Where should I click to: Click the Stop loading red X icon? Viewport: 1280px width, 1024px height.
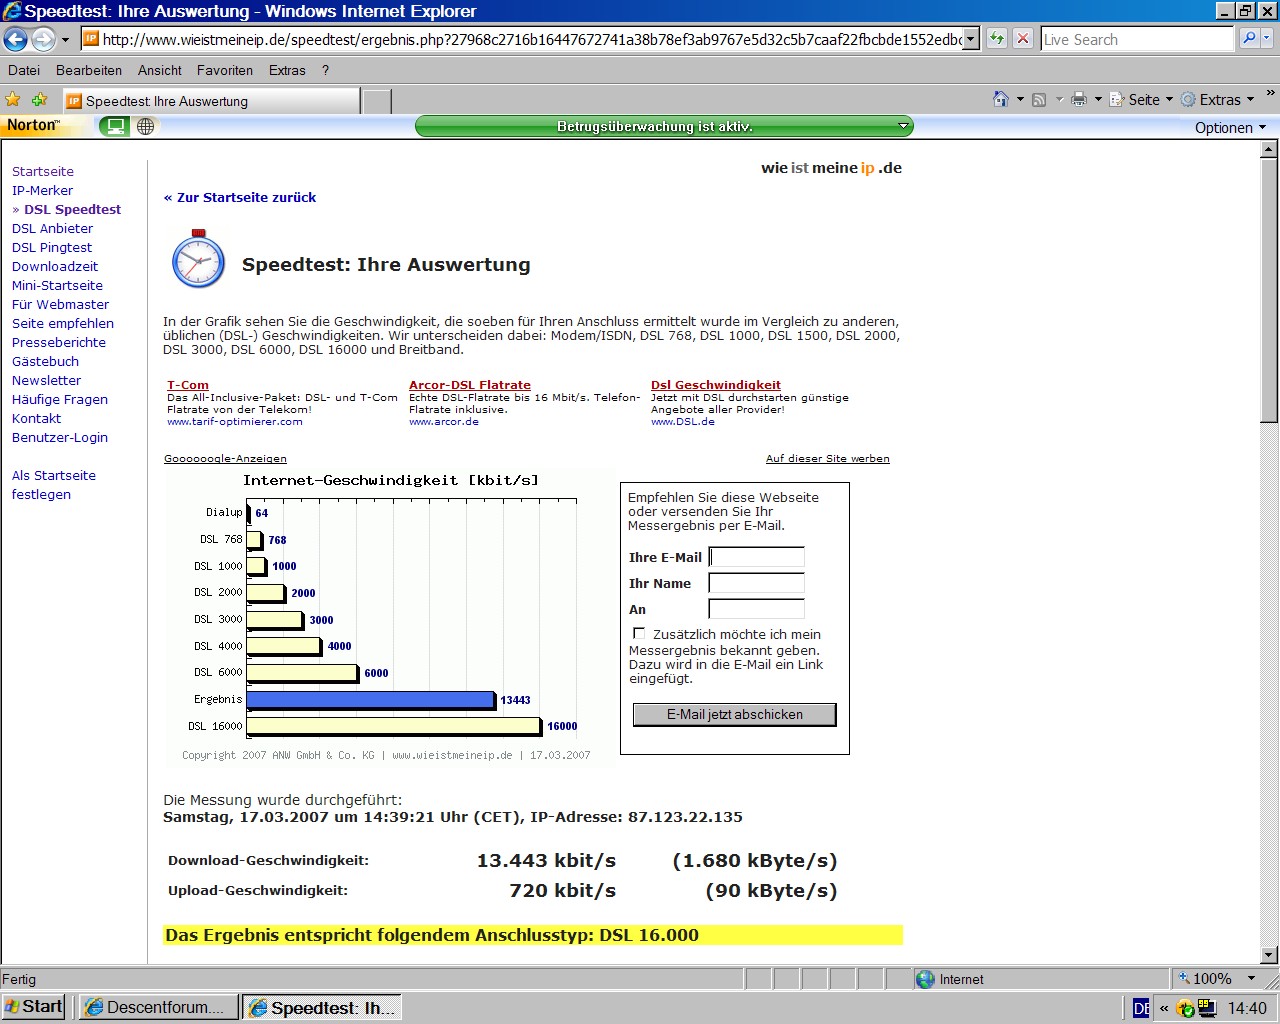click(x=1023, y=39)
